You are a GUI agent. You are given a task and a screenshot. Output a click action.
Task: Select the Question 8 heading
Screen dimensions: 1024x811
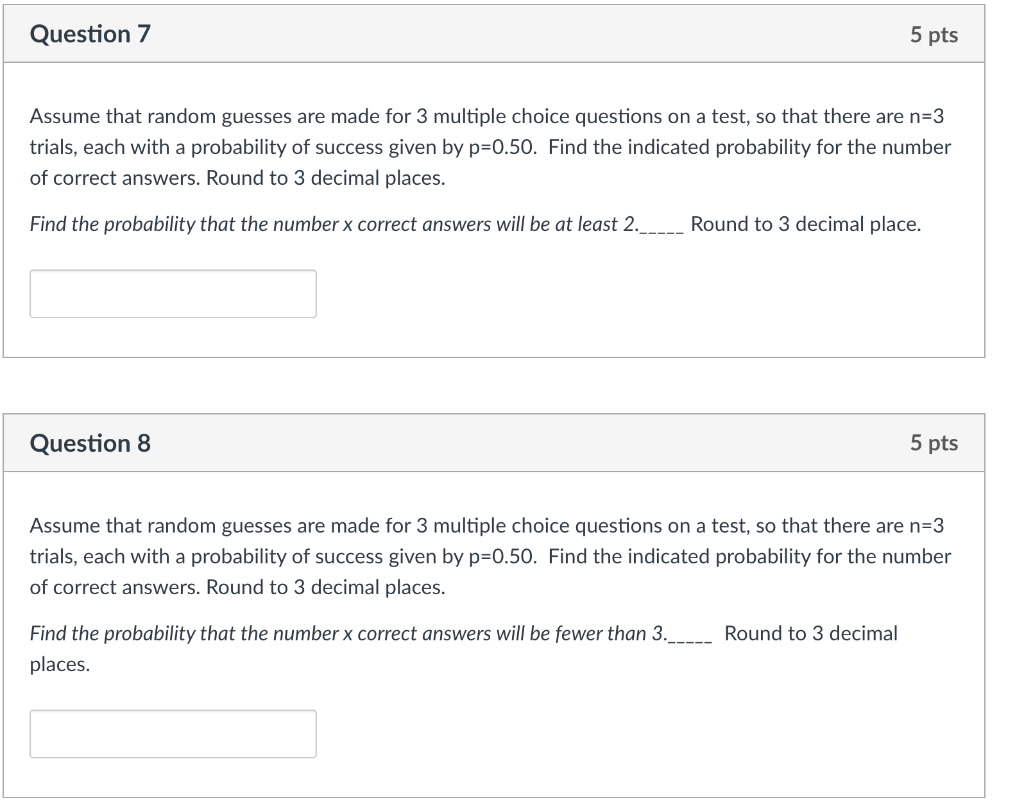point(90,443)
